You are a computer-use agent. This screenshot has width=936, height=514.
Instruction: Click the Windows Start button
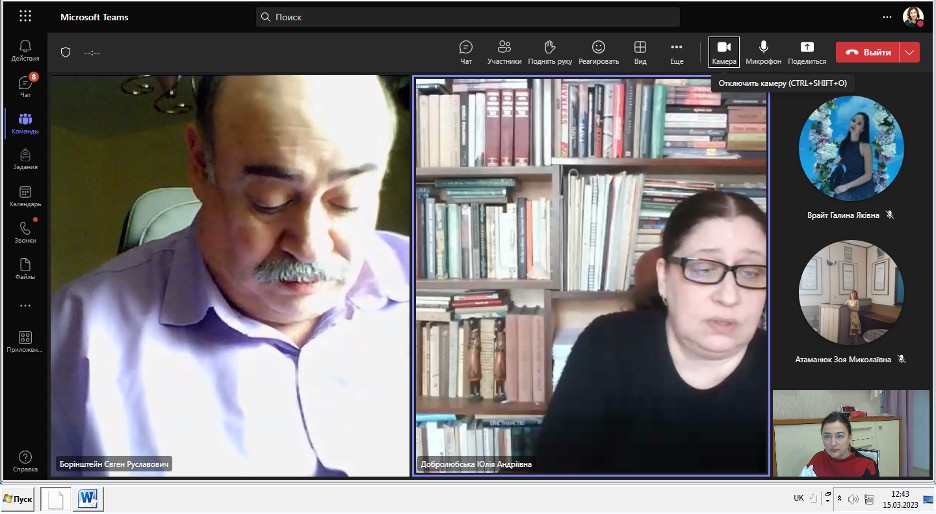click(x=19, y=498)
